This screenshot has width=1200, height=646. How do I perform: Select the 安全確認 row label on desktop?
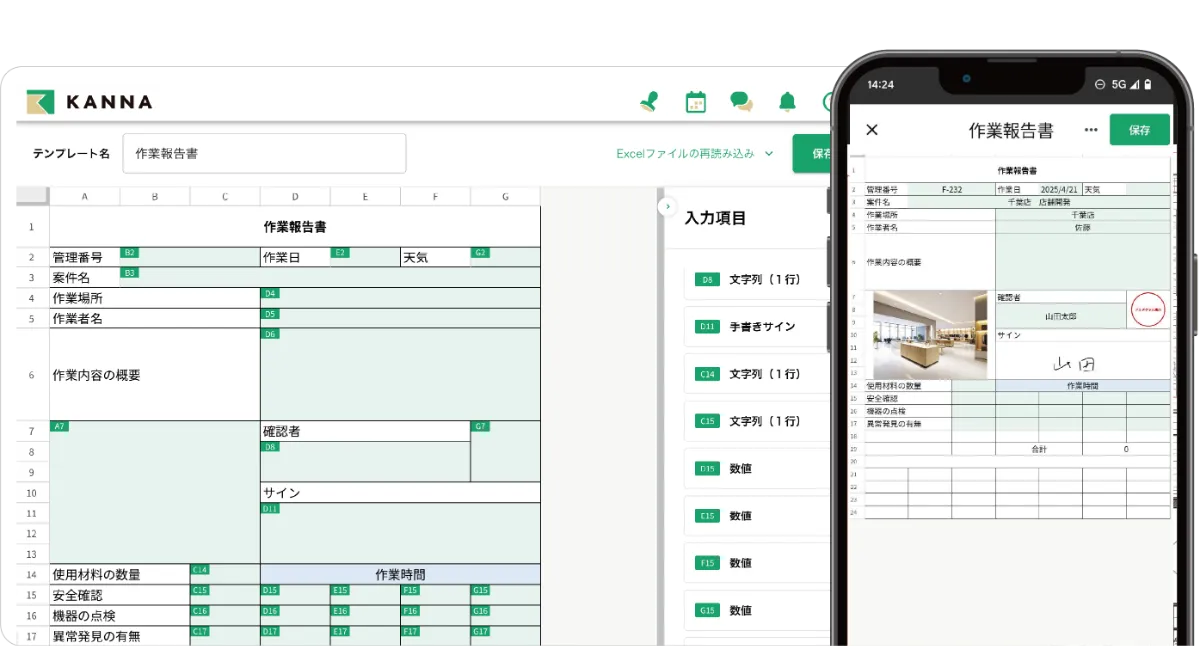tap(120, 595)
